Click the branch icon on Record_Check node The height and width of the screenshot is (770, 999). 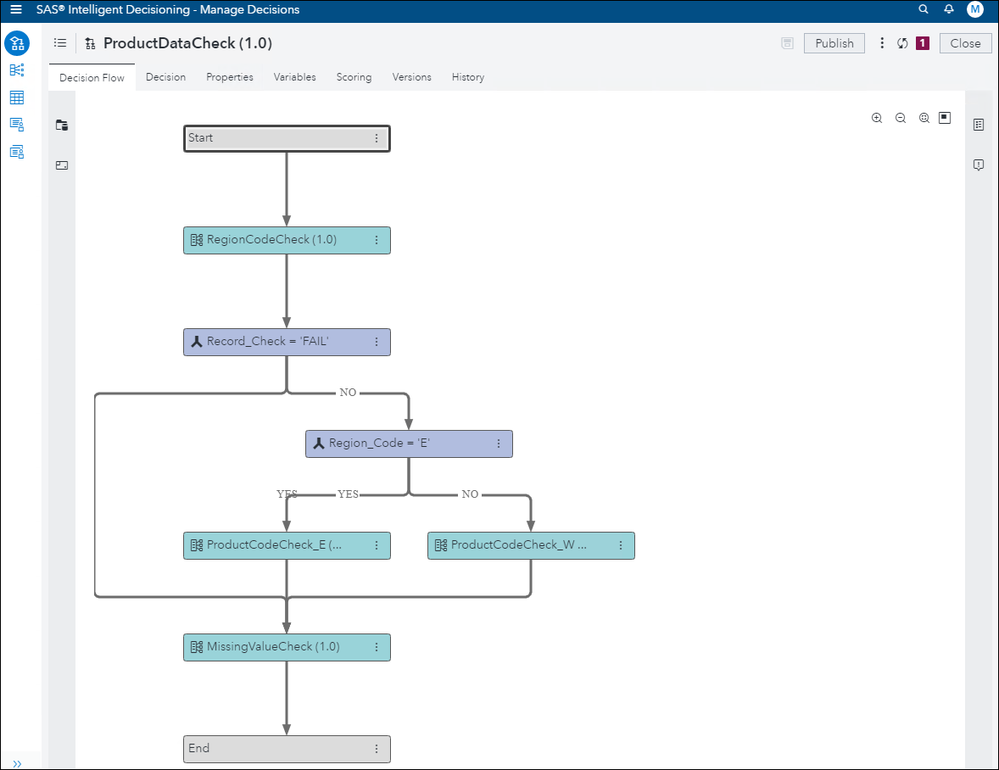(197, 341)
